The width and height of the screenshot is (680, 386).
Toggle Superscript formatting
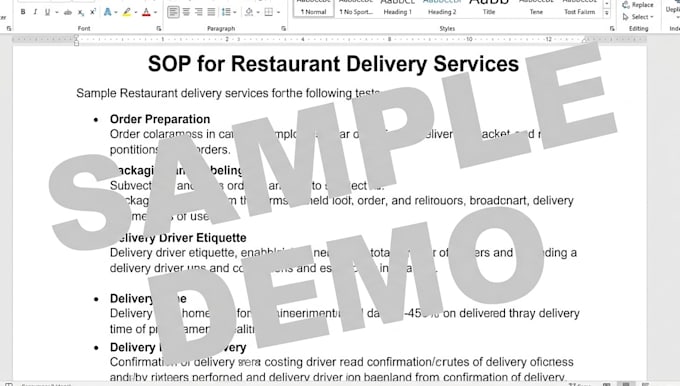pyautogui.click(x=93, y=12)
